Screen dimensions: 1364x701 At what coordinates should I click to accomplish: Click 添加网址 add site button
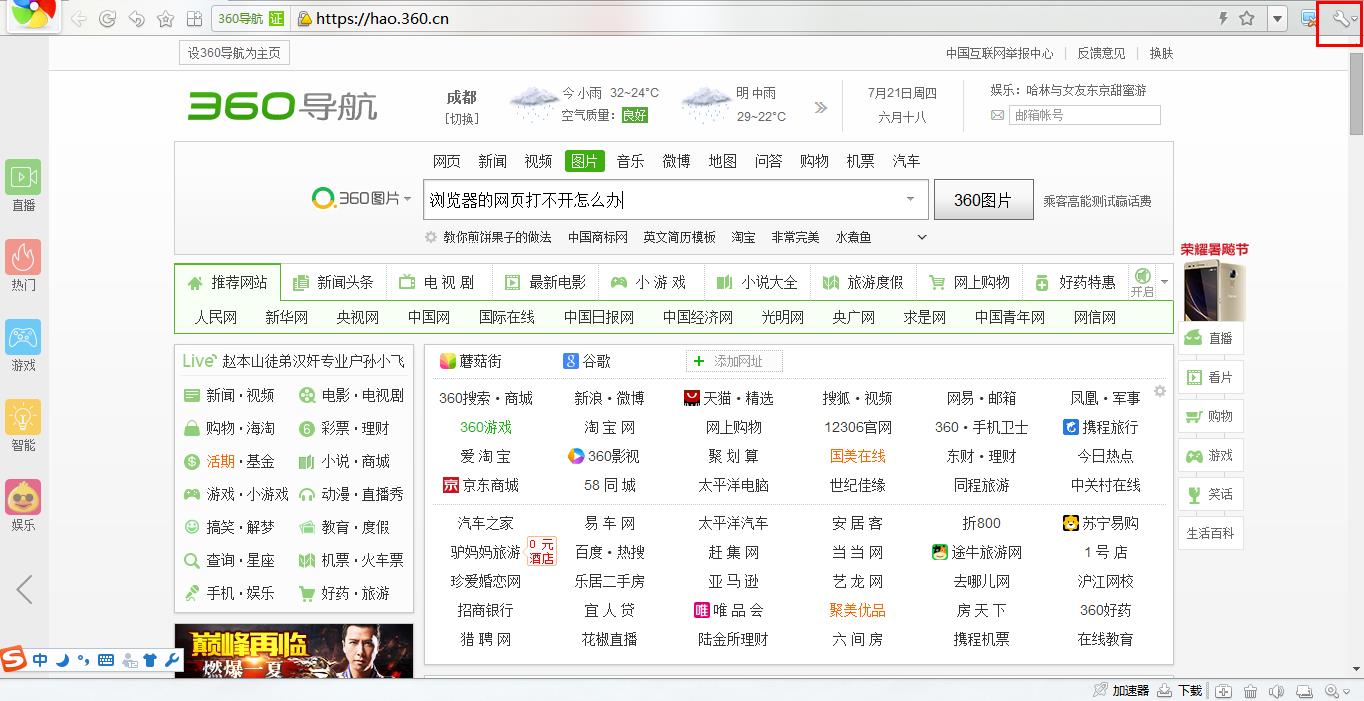click(734, 361)
